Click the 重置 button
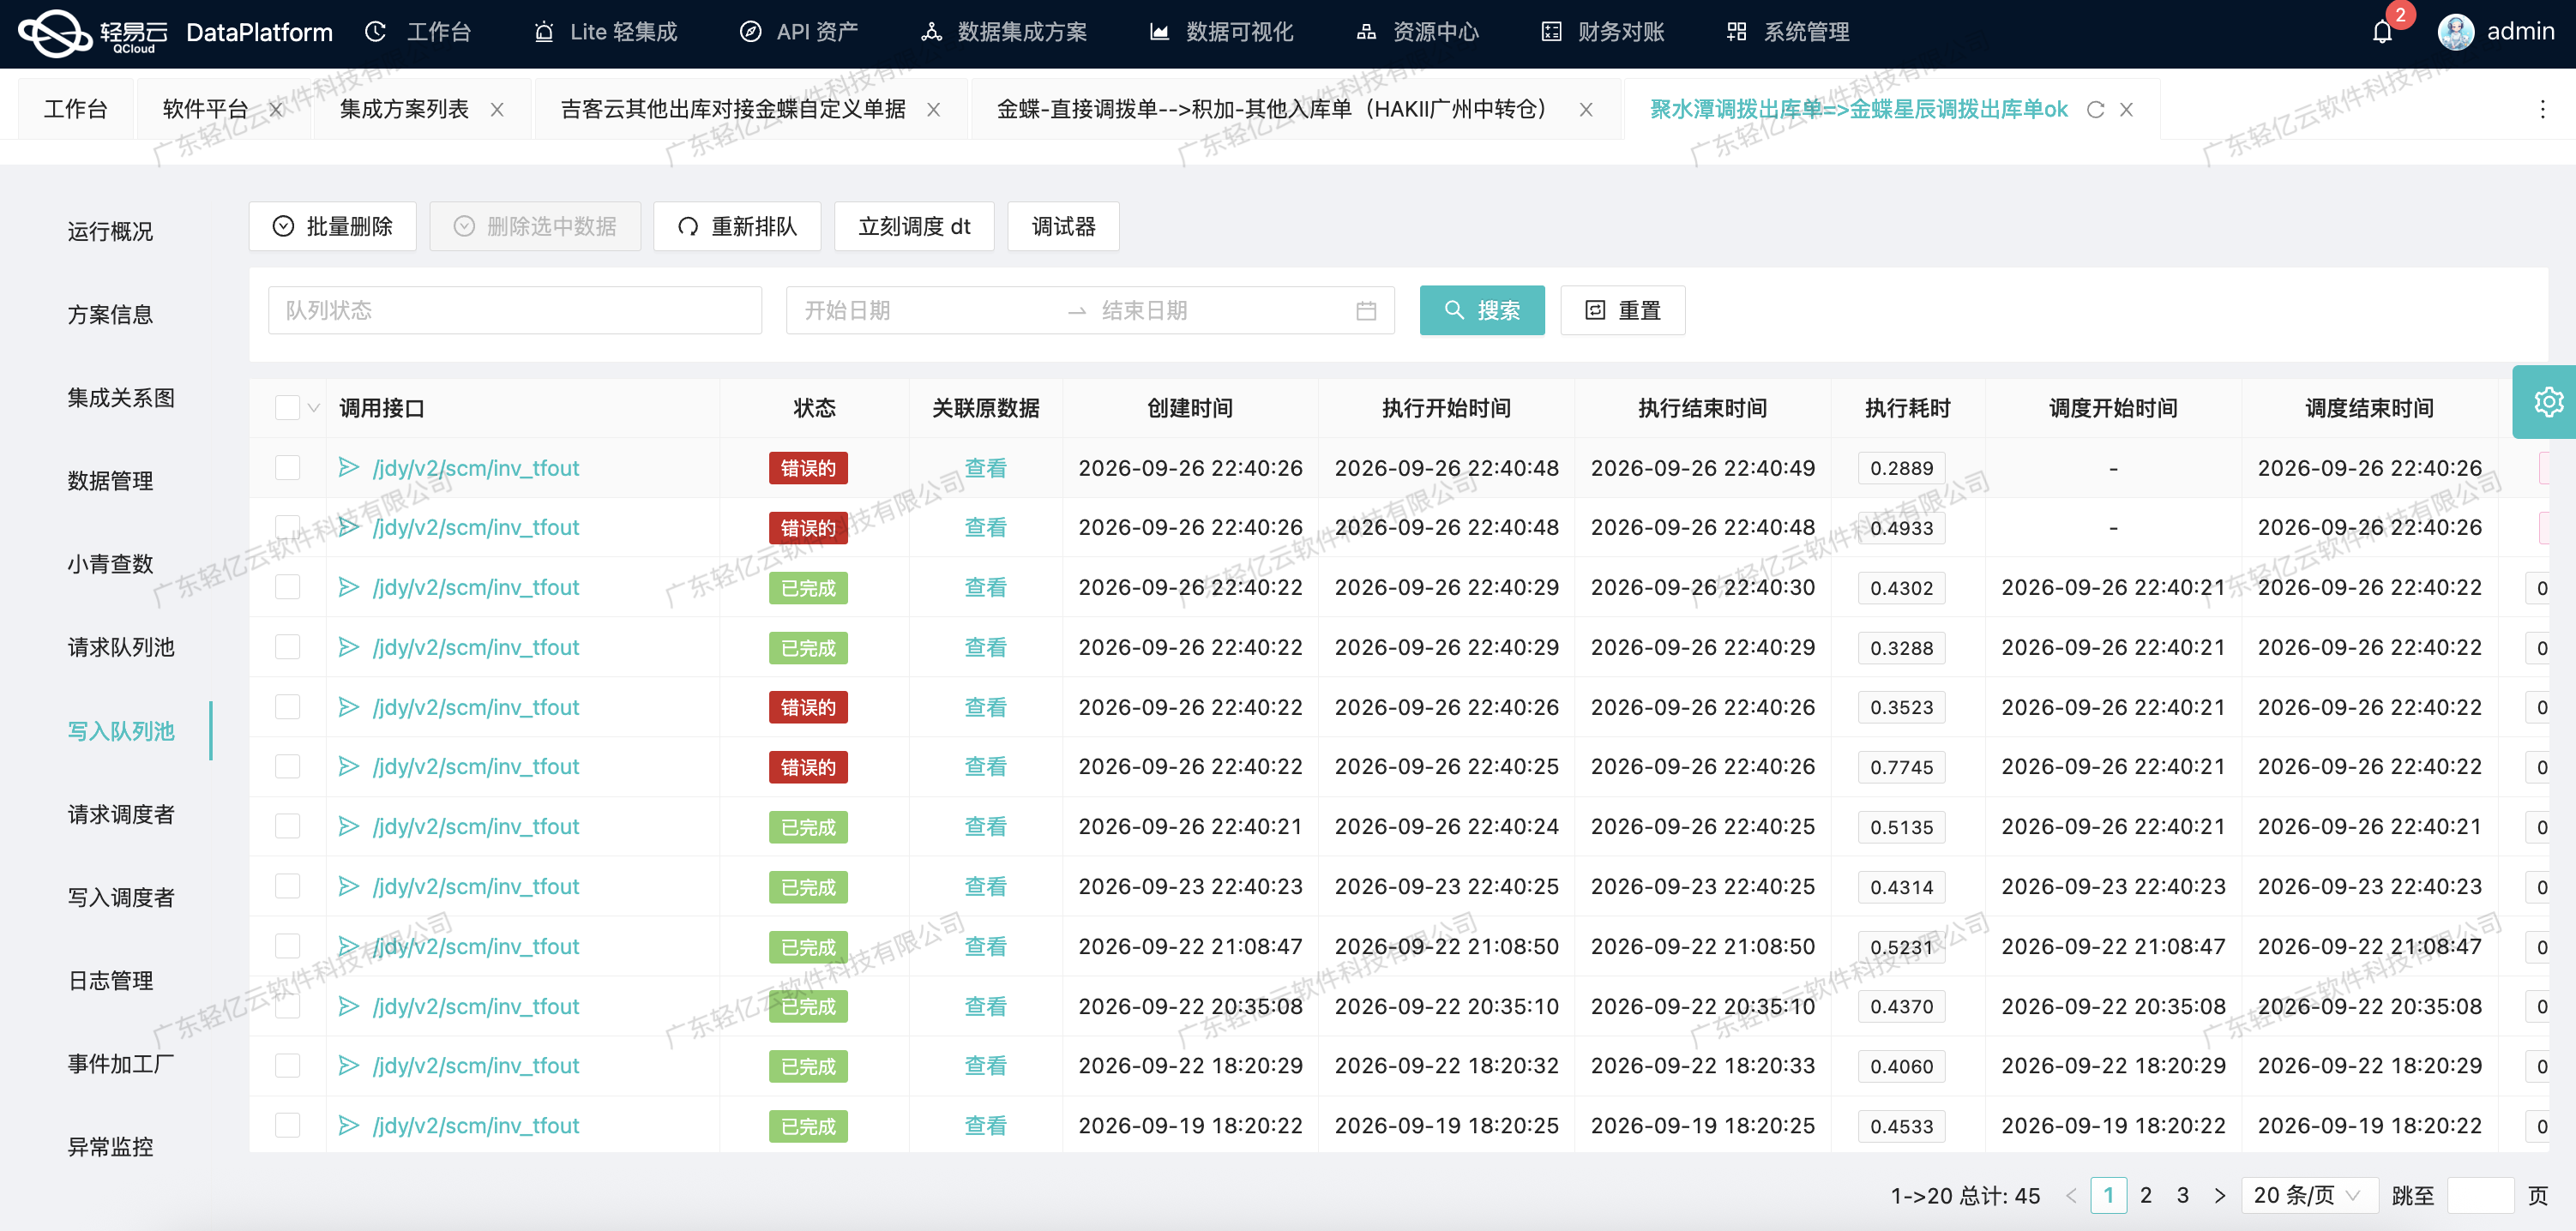The height and width of the screenshot is (1231, 2576). (1623, 311)
